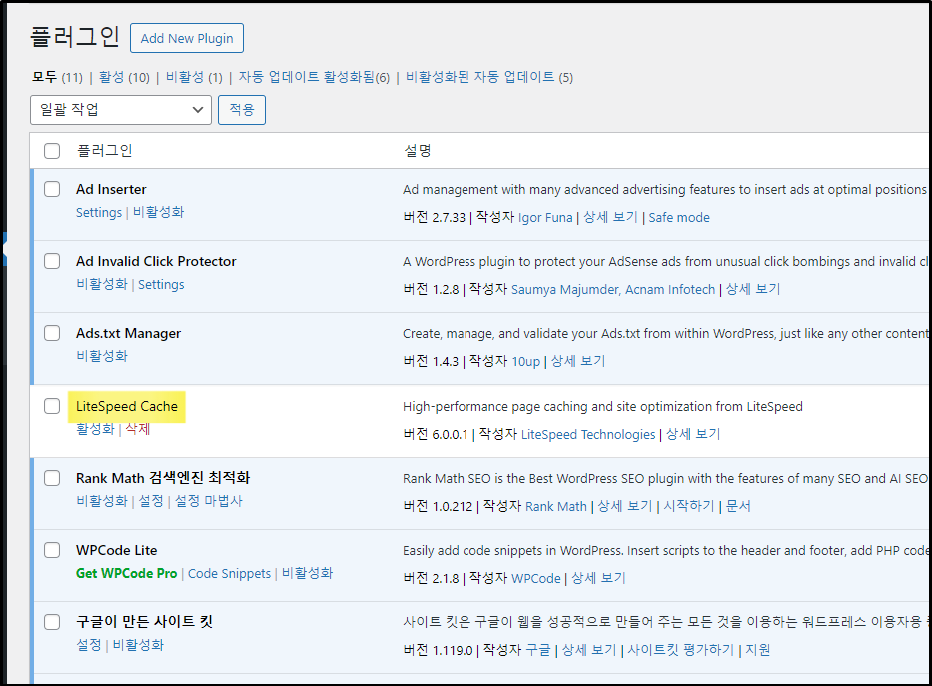Launch Rank Math 설정 마법사 wizard
Screen dimensions: 932x686
pyautogui.click(x=209, y=501)
